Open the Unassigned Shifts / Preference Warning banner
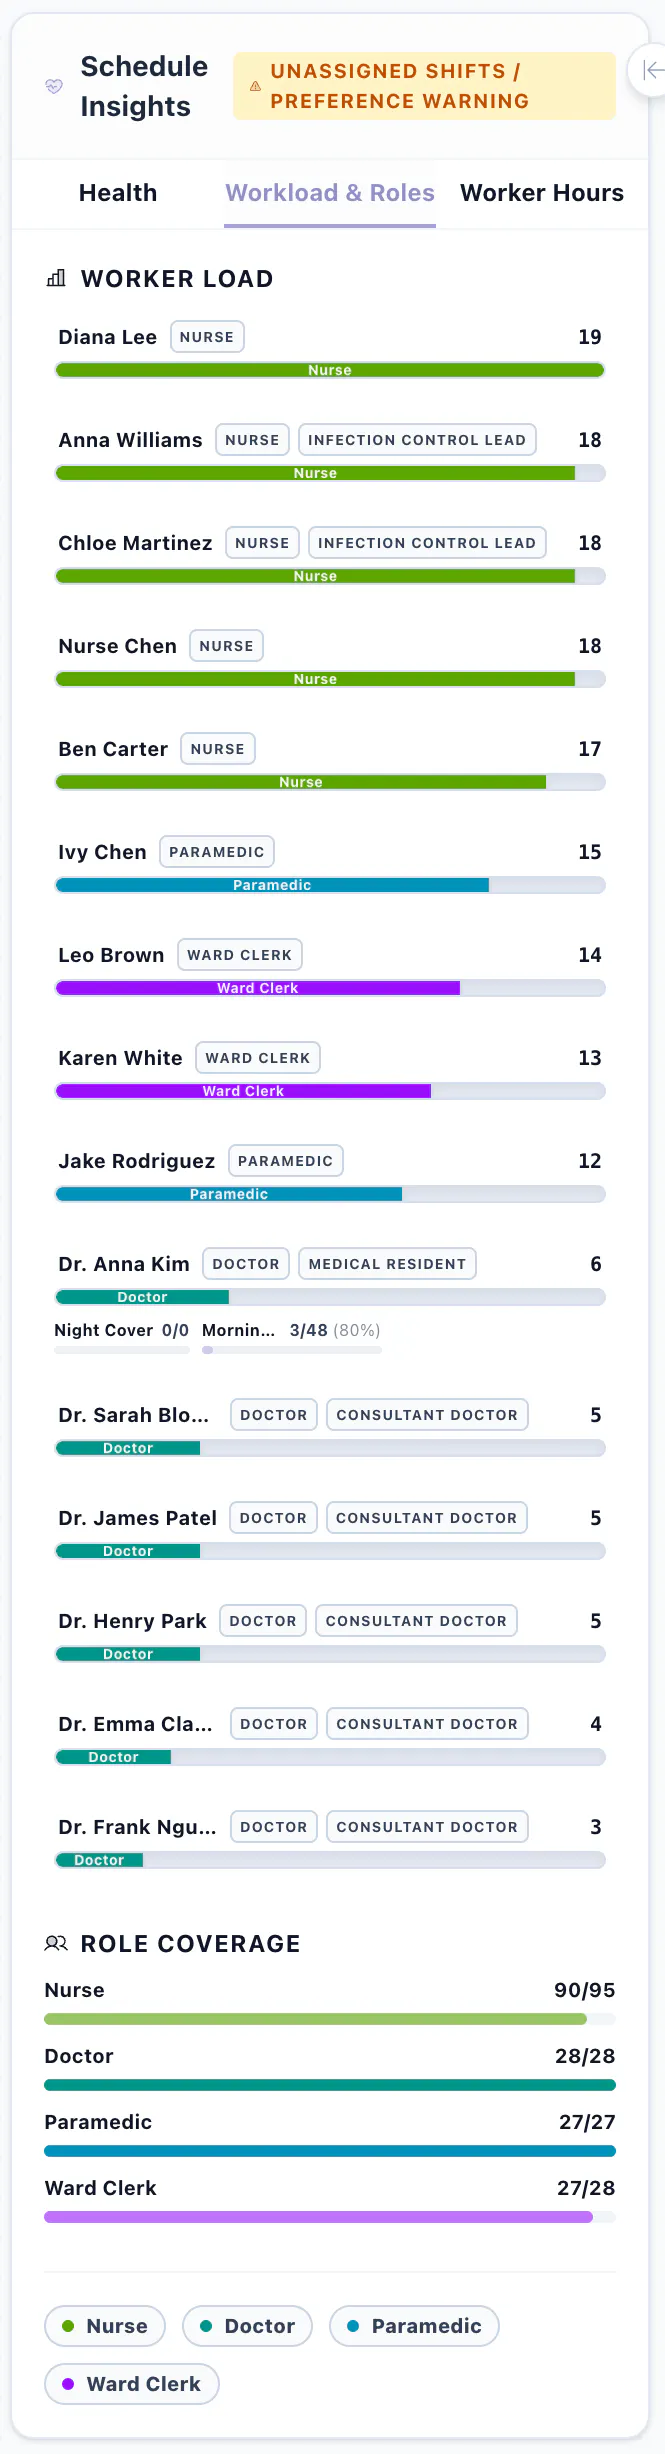Screen dimensions: 665x2454 coord(425,86)
